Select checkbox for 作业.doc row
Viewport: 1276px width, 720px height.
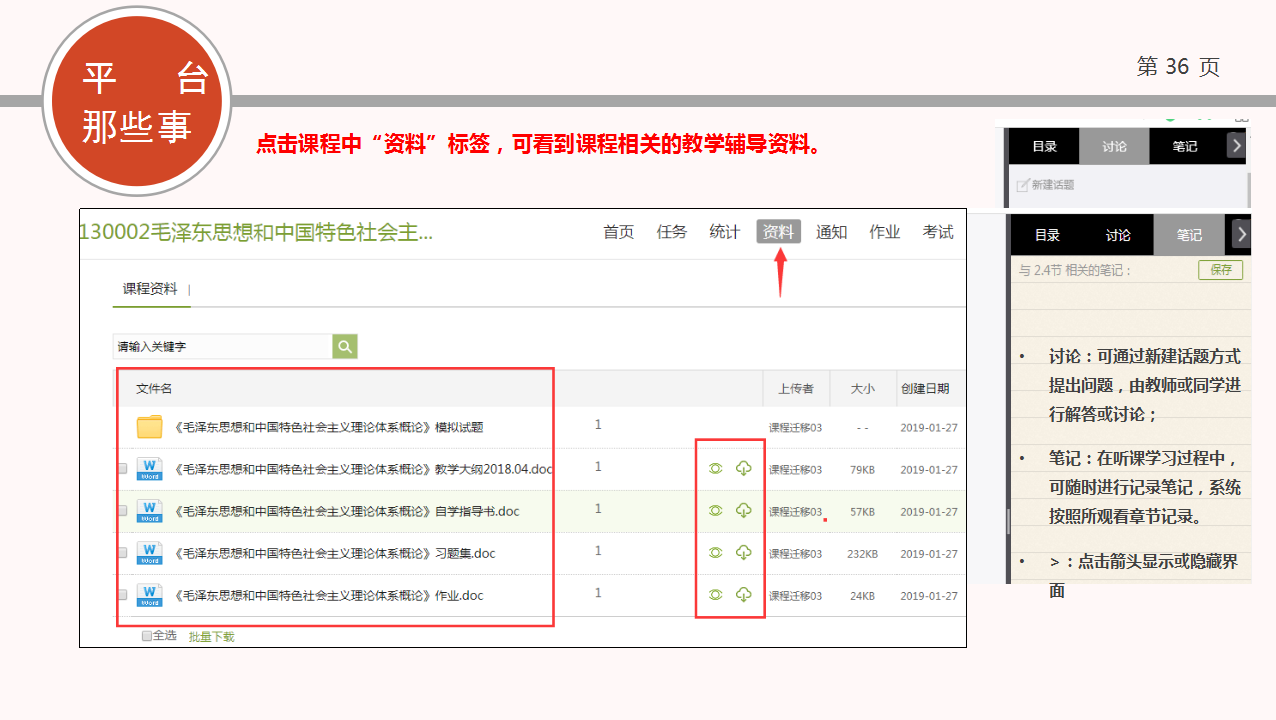[122, 595]
